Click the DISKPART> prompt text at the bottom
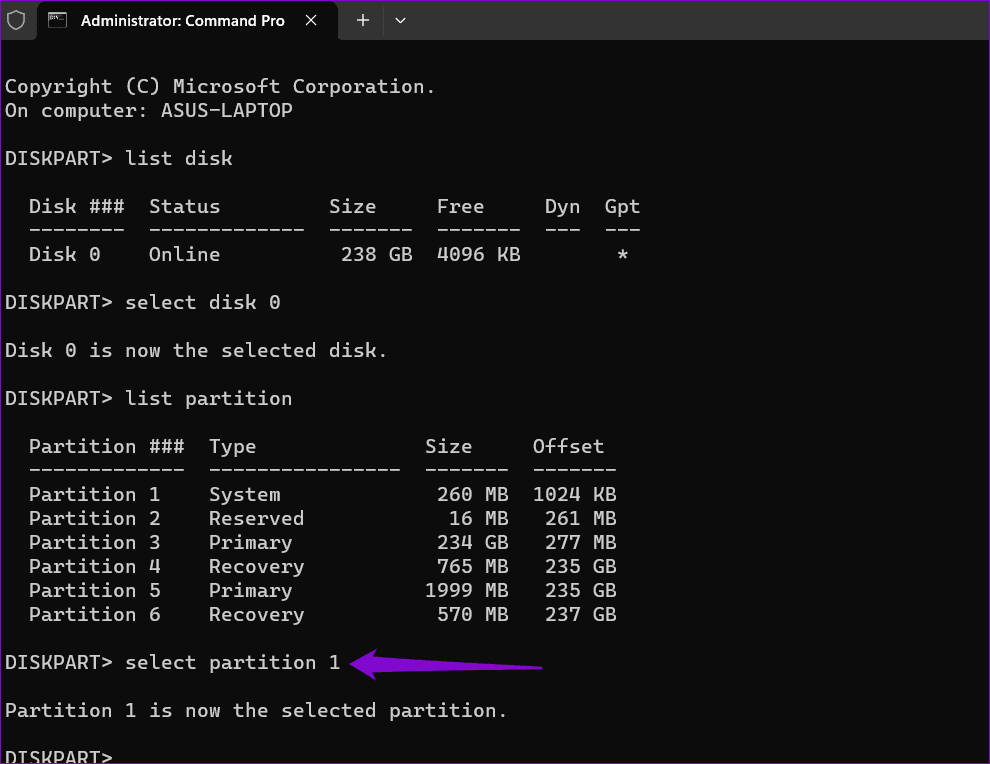Viewport: 990px width, 764px height. 57,756
